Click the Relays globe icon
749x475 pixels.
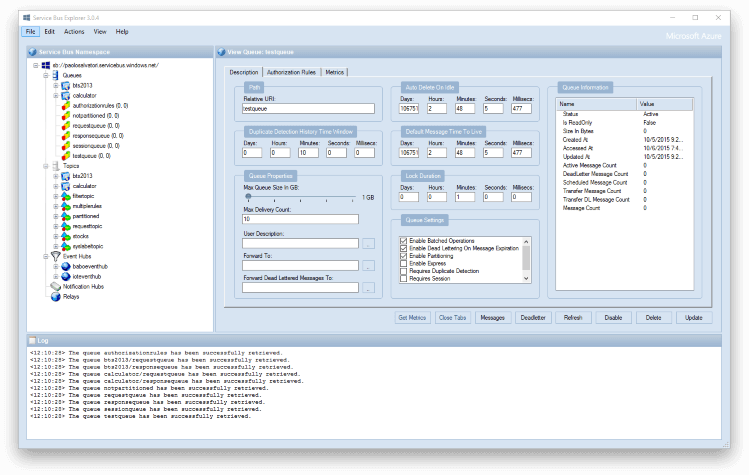point(56,297)
